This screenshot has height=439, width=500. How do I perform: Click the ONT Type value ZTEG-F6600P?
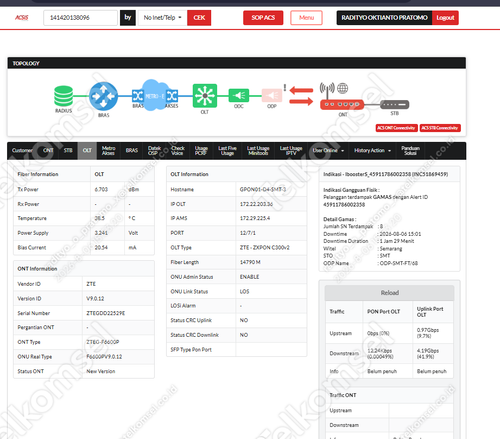103,342
